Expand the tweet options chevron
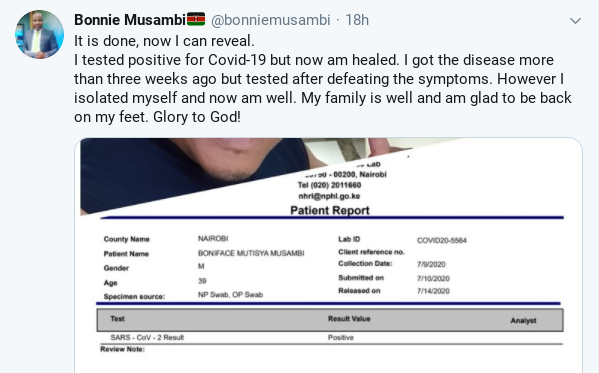 coord(575,21)
